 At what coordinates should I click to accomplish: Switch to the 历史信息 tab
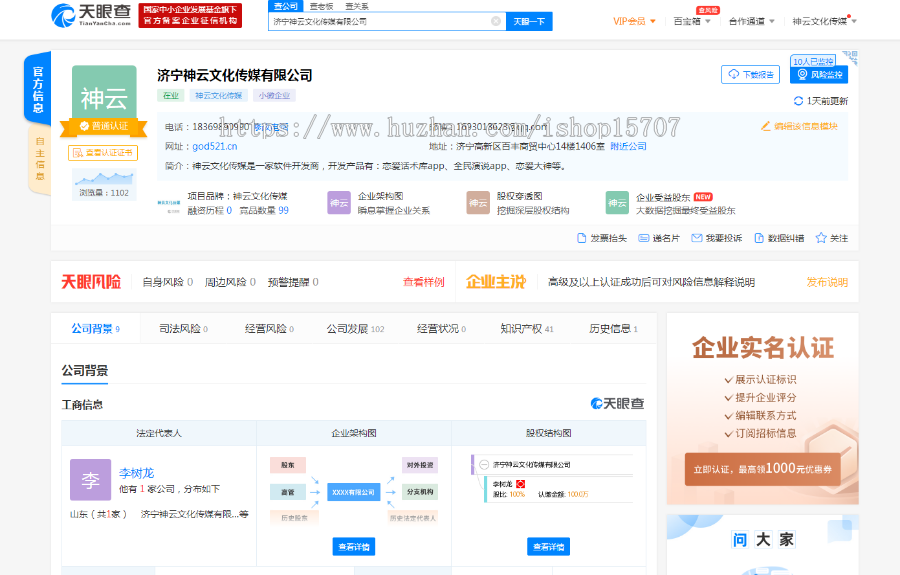(613, 329)
